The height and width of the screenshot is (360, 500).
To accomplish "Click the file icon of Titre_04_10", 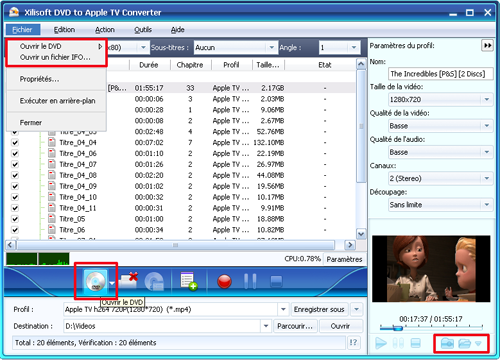I will tap(52, 197).
